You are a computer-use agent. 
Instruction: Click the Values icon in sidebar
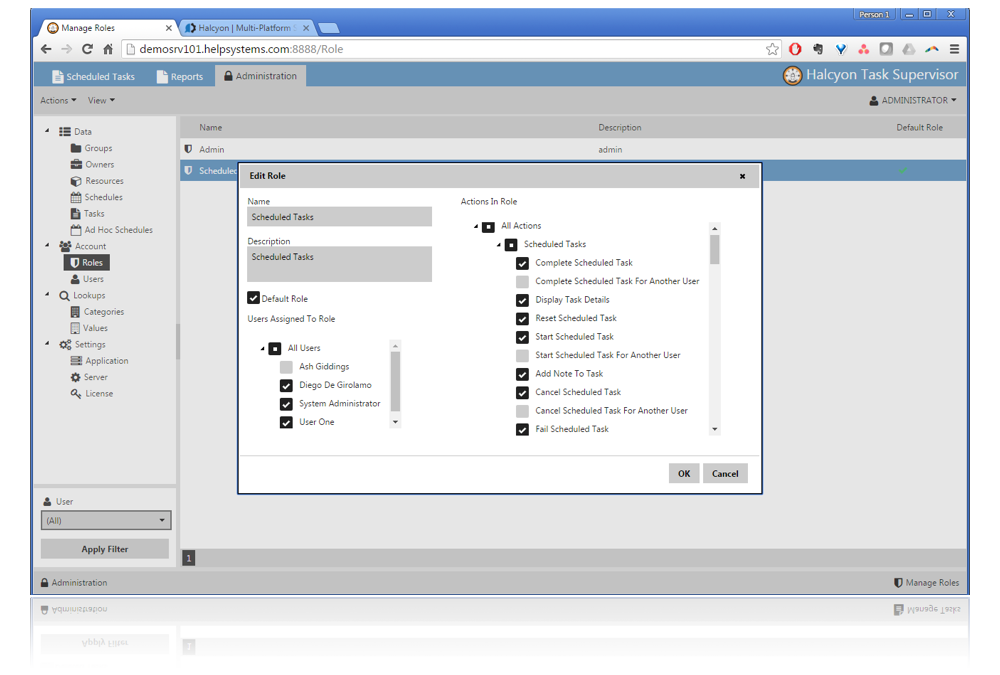coord(75,328)
